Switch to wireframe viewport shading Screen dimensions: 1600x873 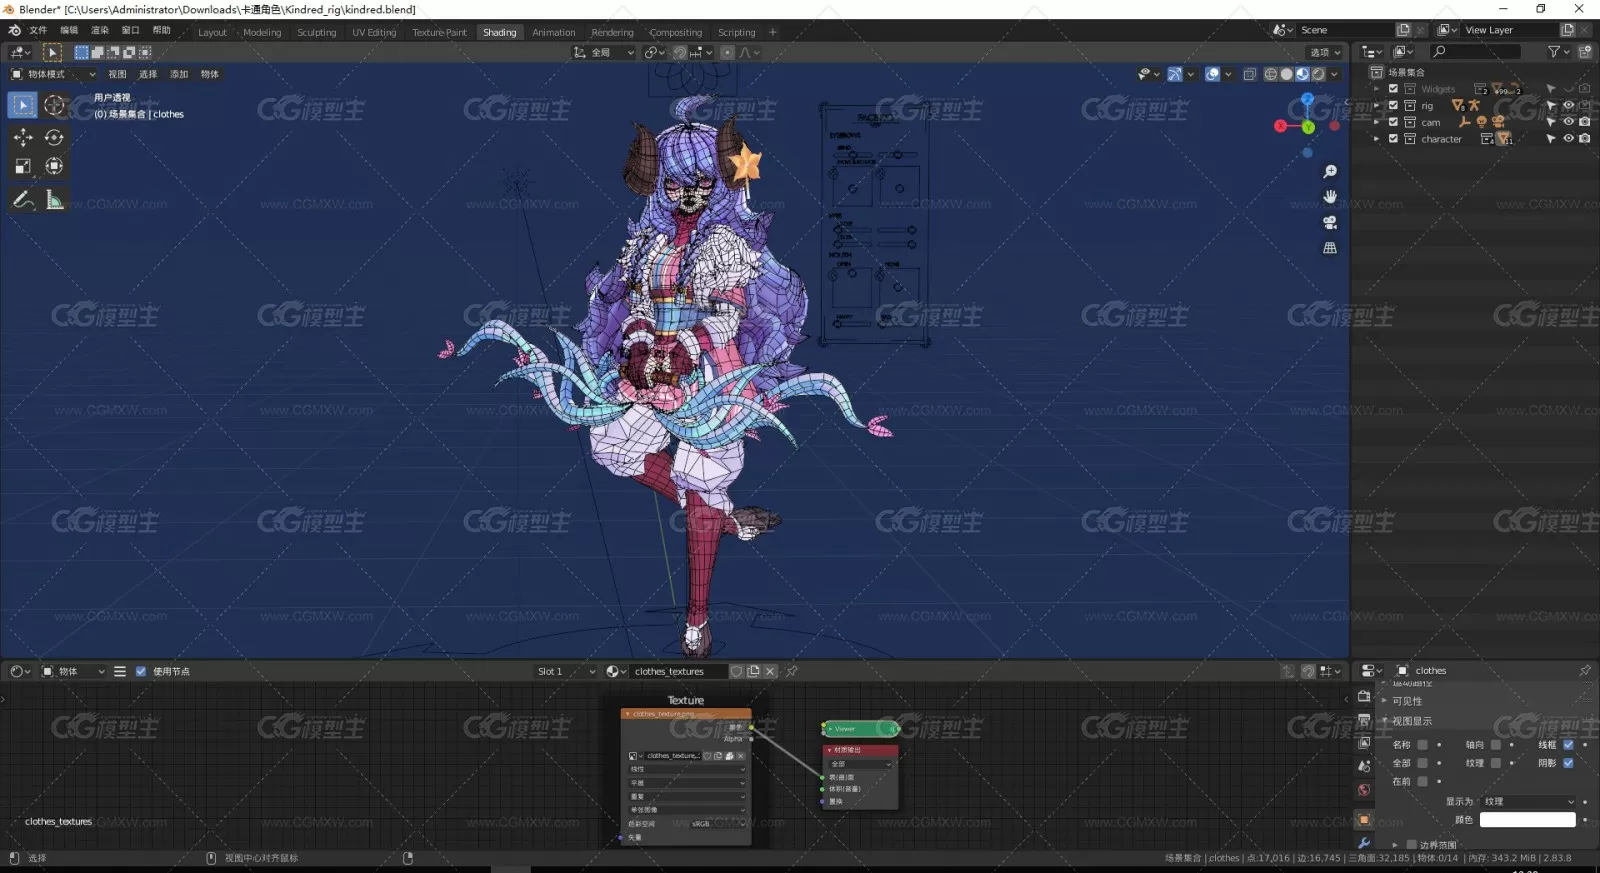click(1271, 74)
